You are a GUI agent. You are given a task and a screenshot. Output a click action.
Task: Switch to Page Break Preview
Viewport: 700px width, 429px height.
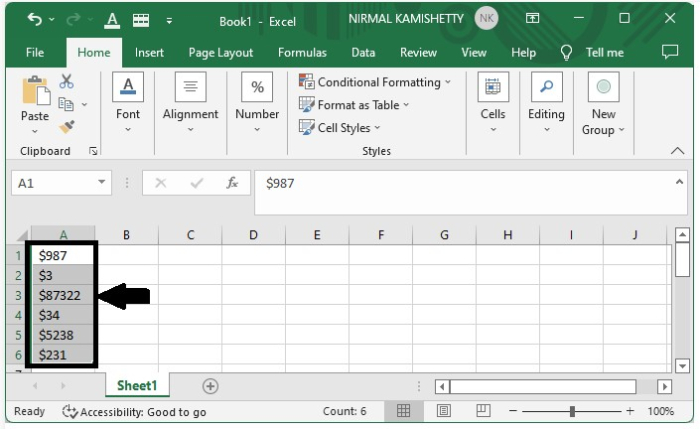point(483,411)
